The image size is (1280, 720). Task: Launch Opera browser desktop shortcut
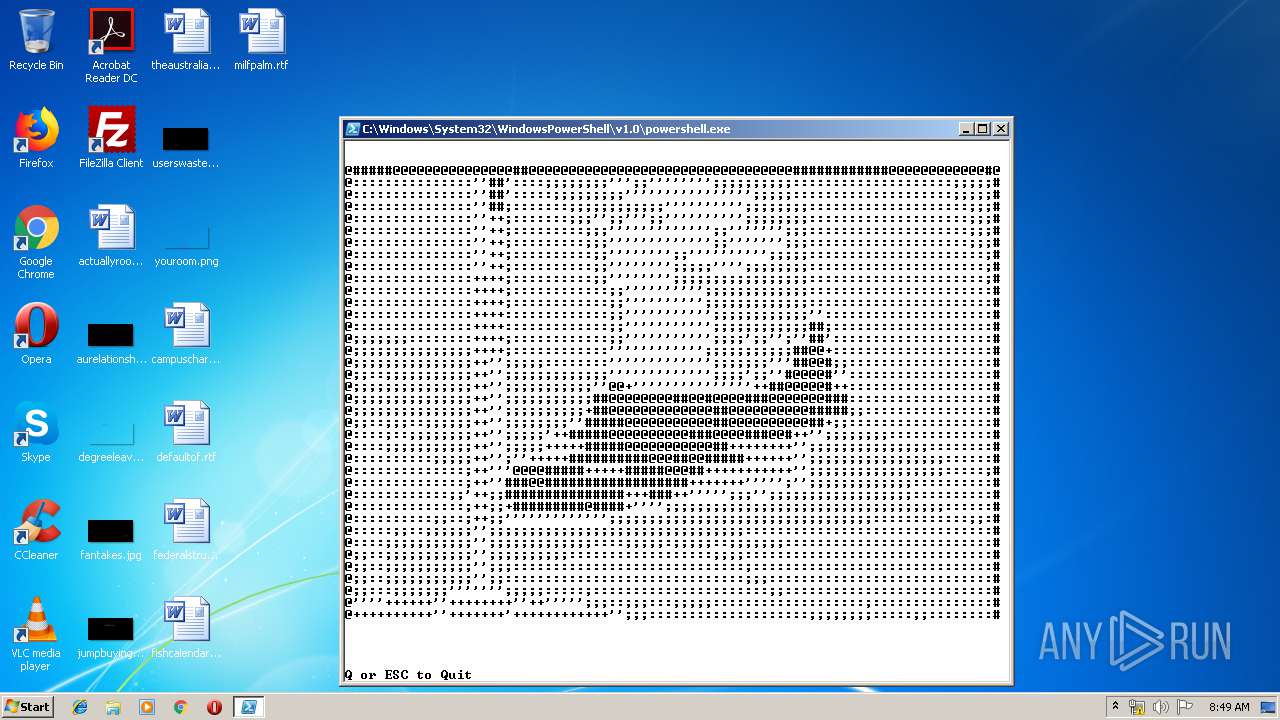(36, 334)
